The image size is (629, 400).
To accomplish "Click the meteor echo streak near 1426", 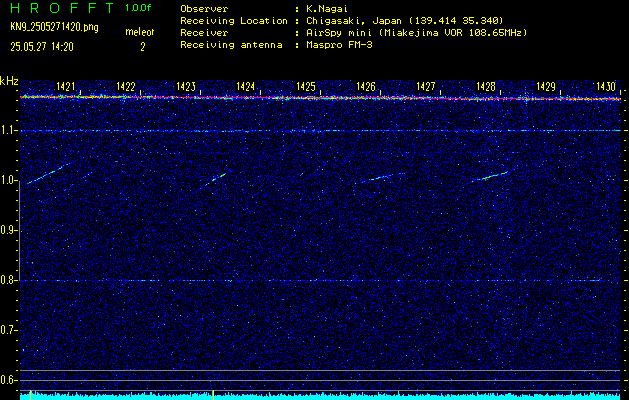I will (x=379, y=178).
